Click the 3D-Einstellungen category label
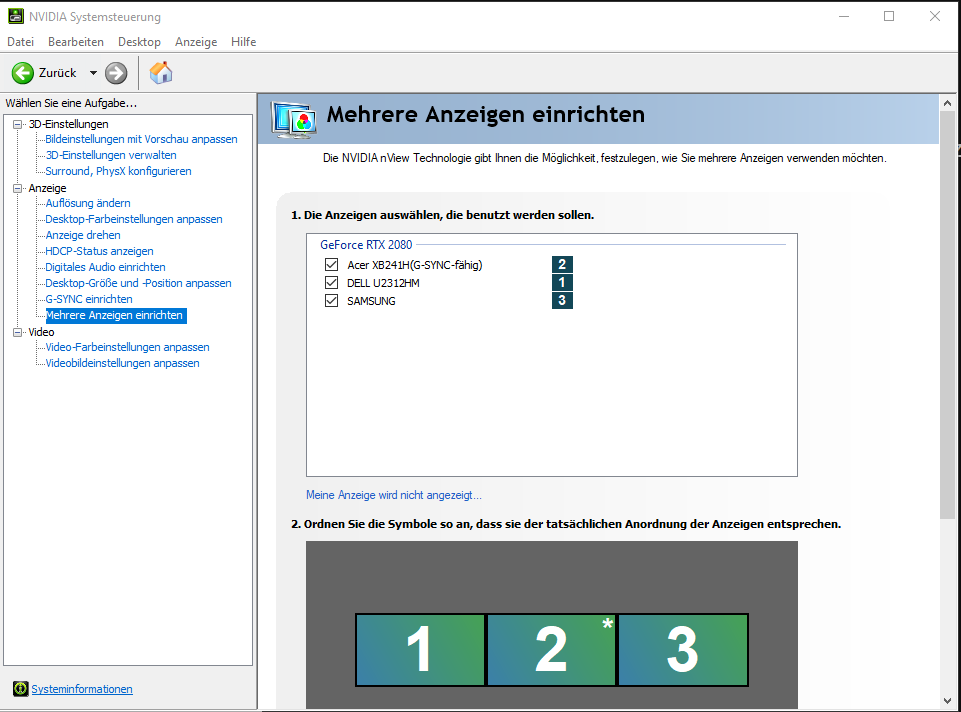 (69, 124)
